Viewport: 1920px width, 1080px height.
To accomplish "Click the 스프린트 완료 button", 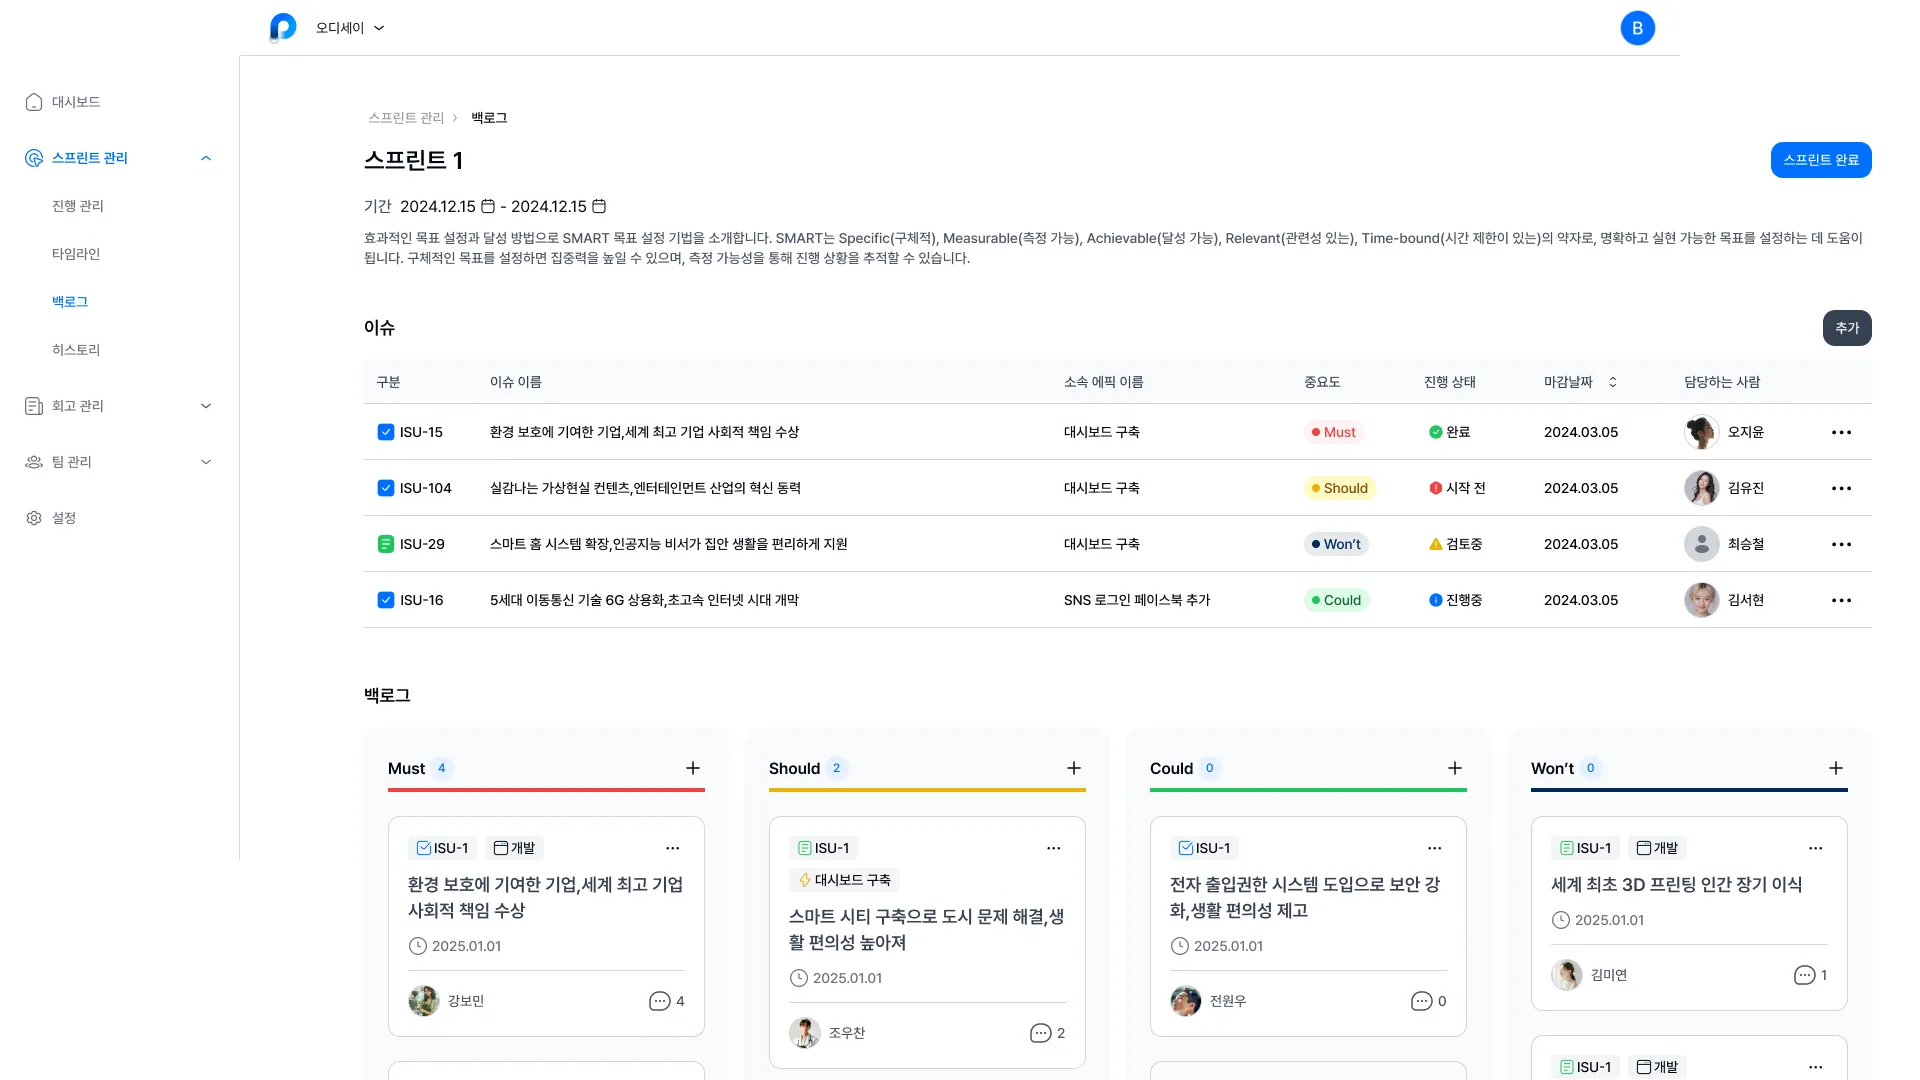I will click(1821, 160).
